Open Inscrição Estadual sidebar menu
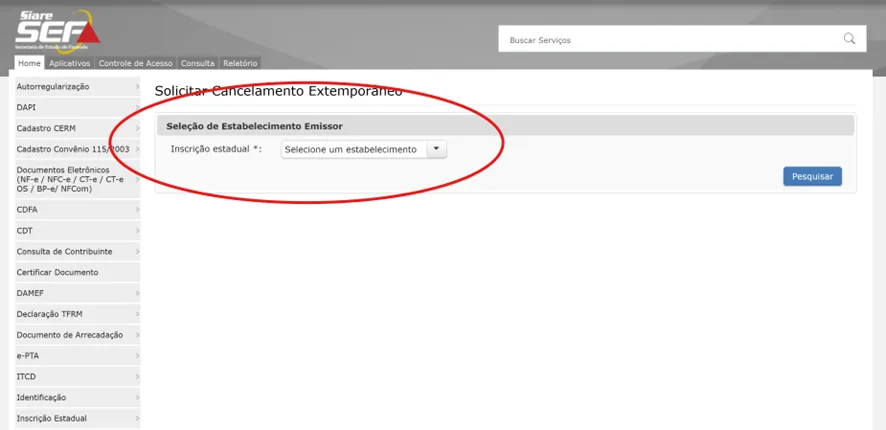886x430 pixels. [x=78, y=418]
